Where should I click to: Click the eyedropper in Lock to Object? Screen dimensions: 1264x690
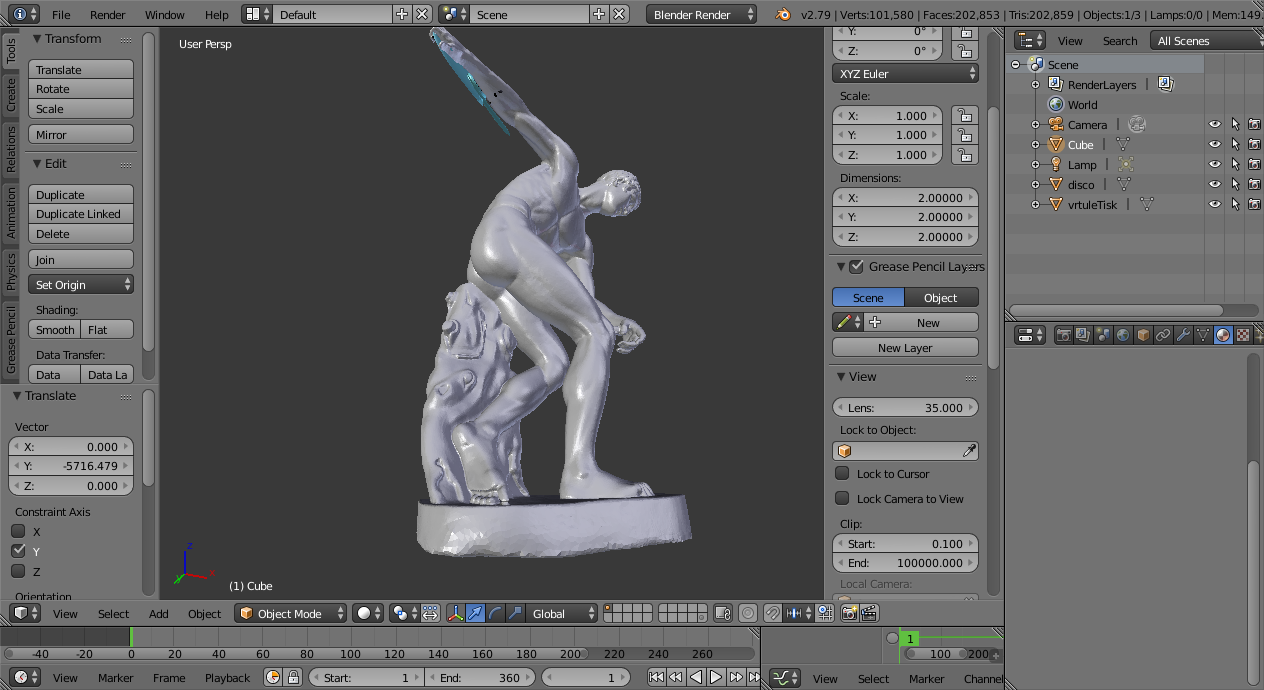pyautogui.click(x=968, y=452)
